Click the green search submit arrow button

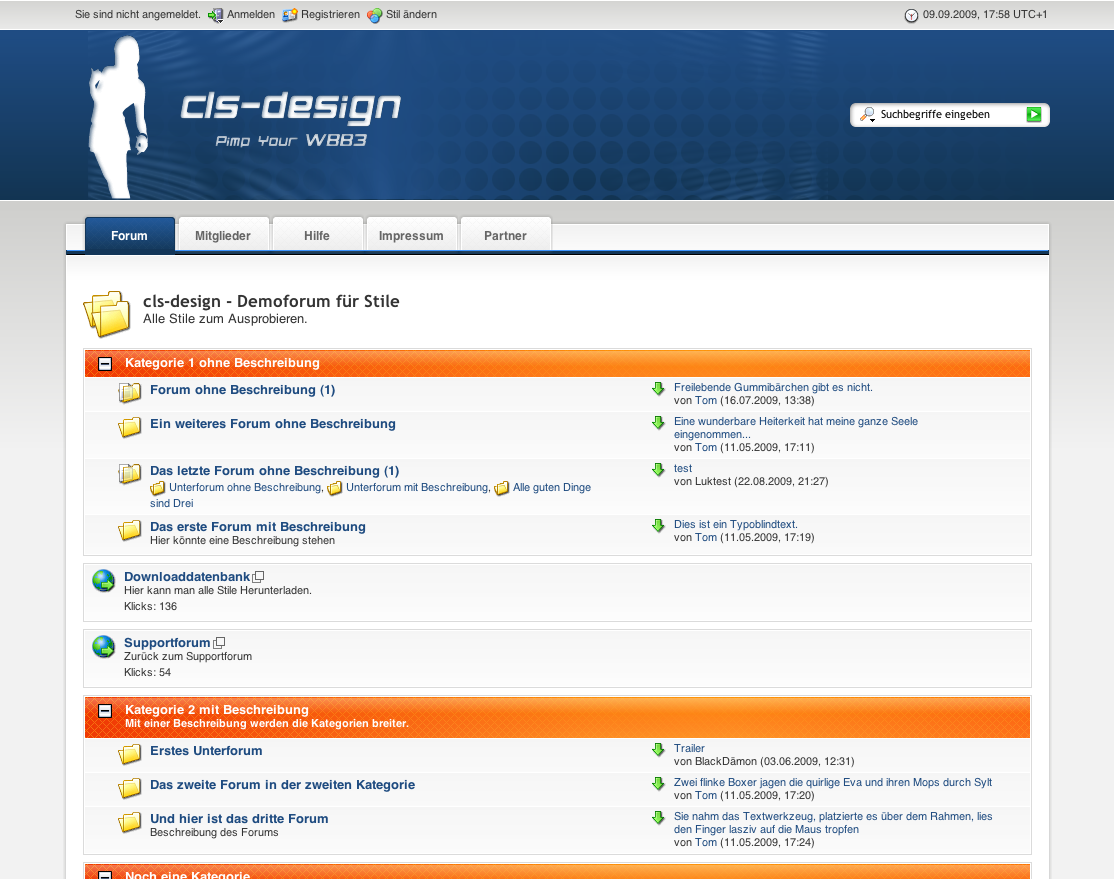click(x=1034, y=115)
